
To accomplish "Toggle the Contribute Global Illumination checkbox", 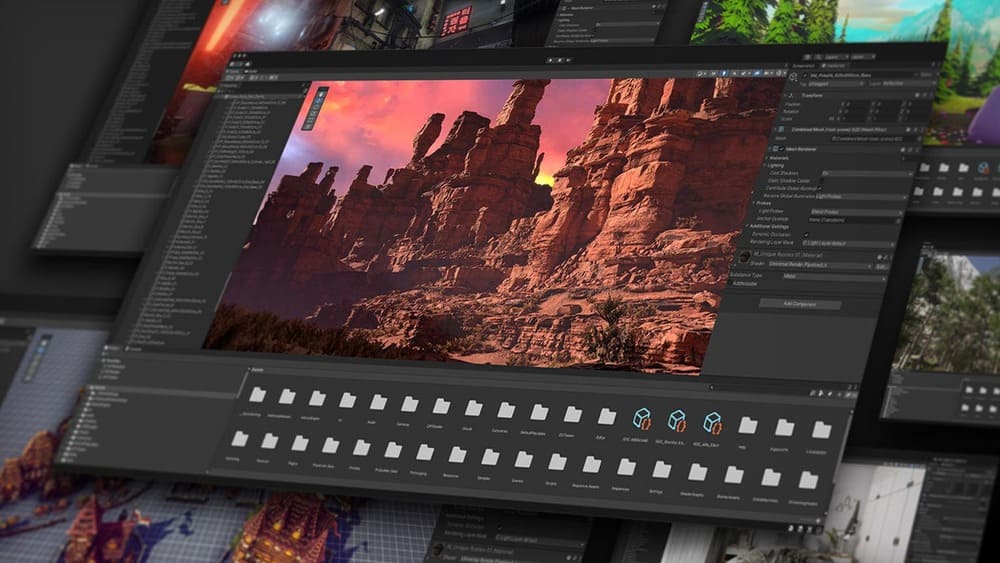I will [x=818, y=187].
